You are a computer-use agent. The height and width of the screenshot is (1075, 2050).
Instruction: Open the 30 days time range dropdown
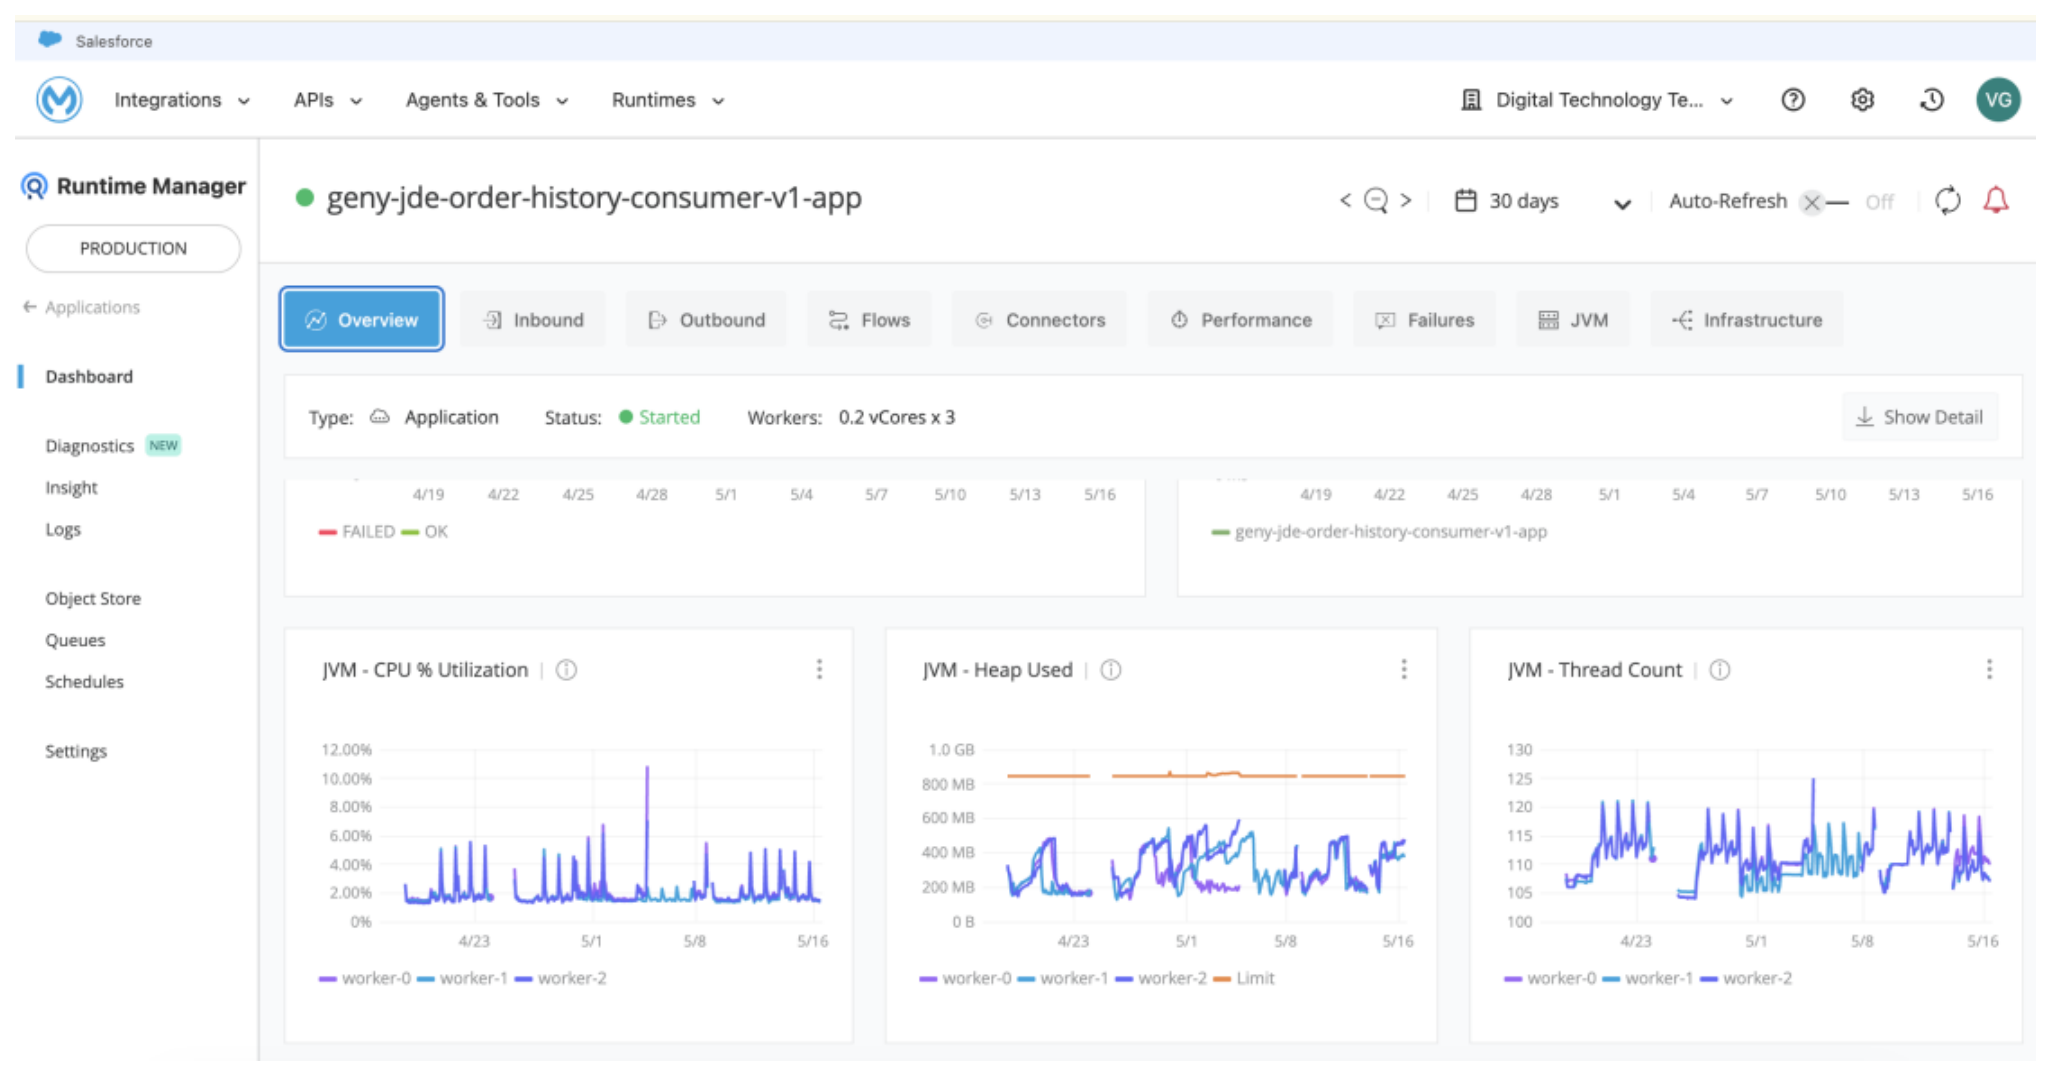(1543, 201)
